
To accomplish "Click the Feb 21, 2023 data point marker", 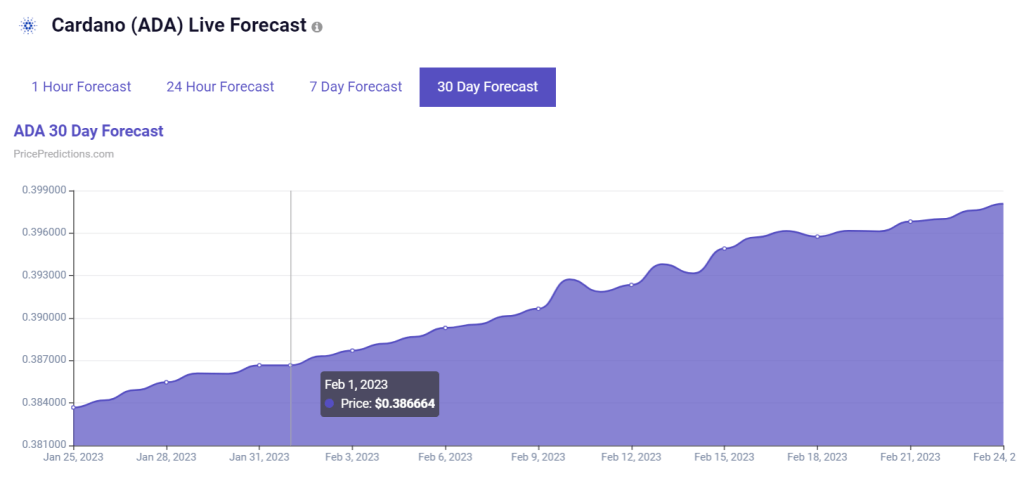I will (x=910, y=221).
